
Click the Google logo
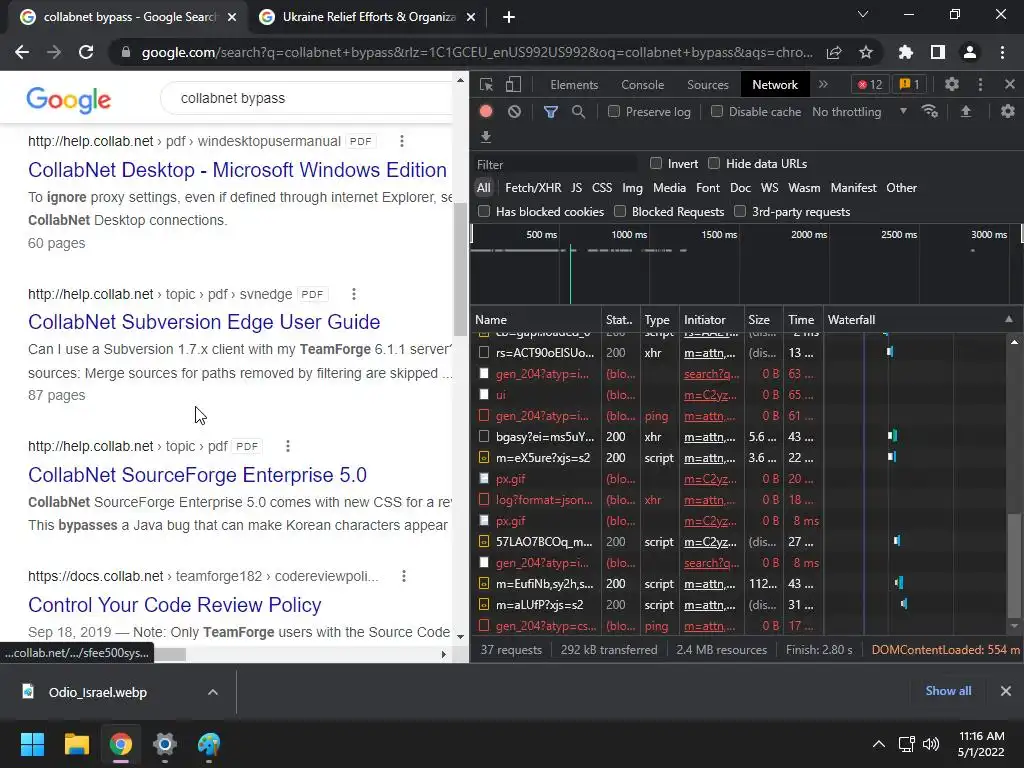point(69,99)
